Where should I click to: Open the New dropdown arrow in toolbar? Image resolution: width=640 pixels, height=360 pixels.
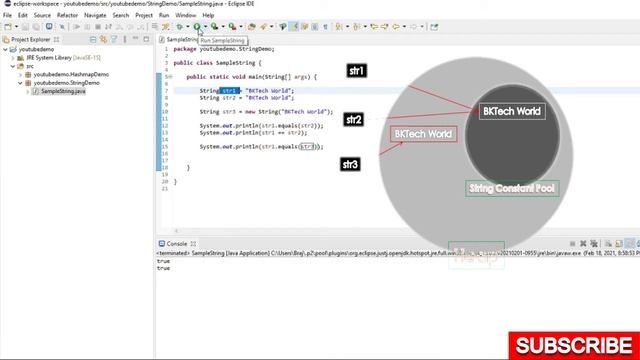pyautogui.click(x=16, y=27)
